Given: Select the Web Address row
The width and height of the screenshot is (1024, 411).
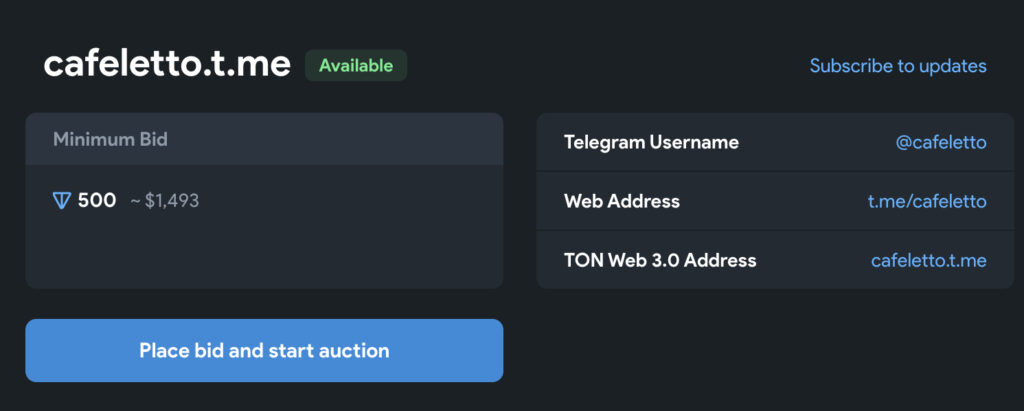Looking at the screenshot, I should (x=775, y=201).
